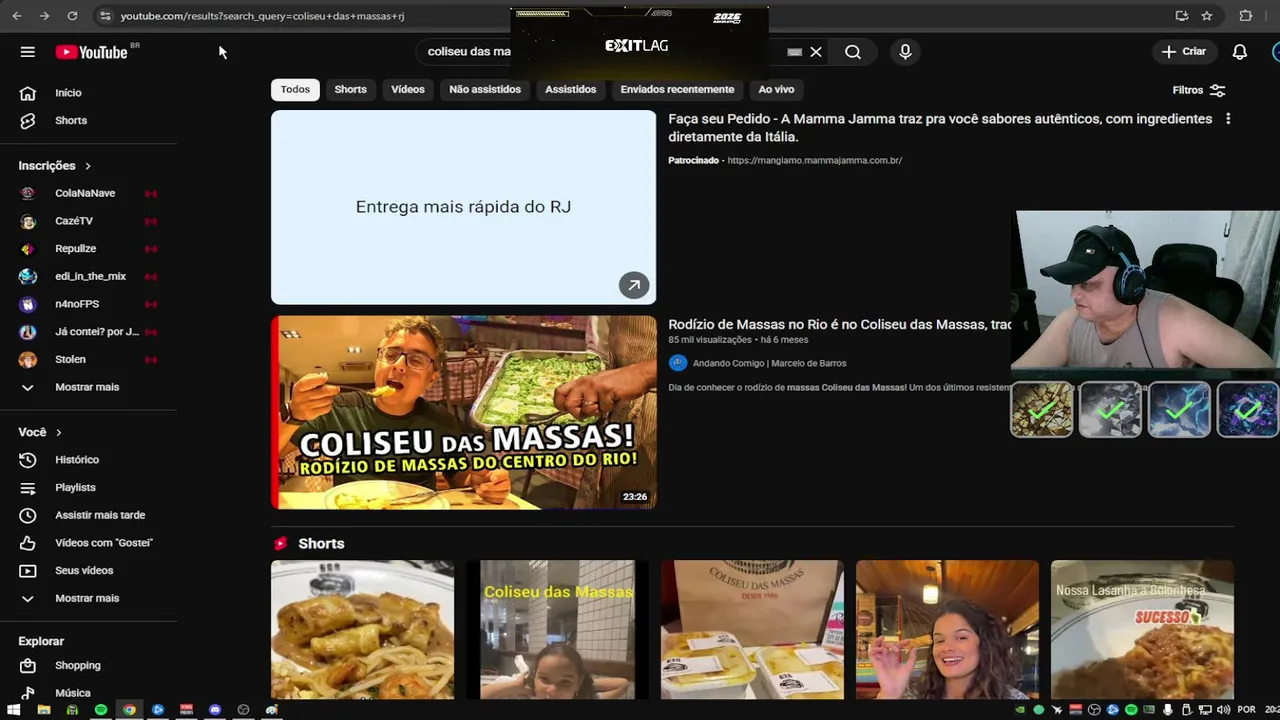
Task: Click the browser address bar URL
Action: [262, 16]
